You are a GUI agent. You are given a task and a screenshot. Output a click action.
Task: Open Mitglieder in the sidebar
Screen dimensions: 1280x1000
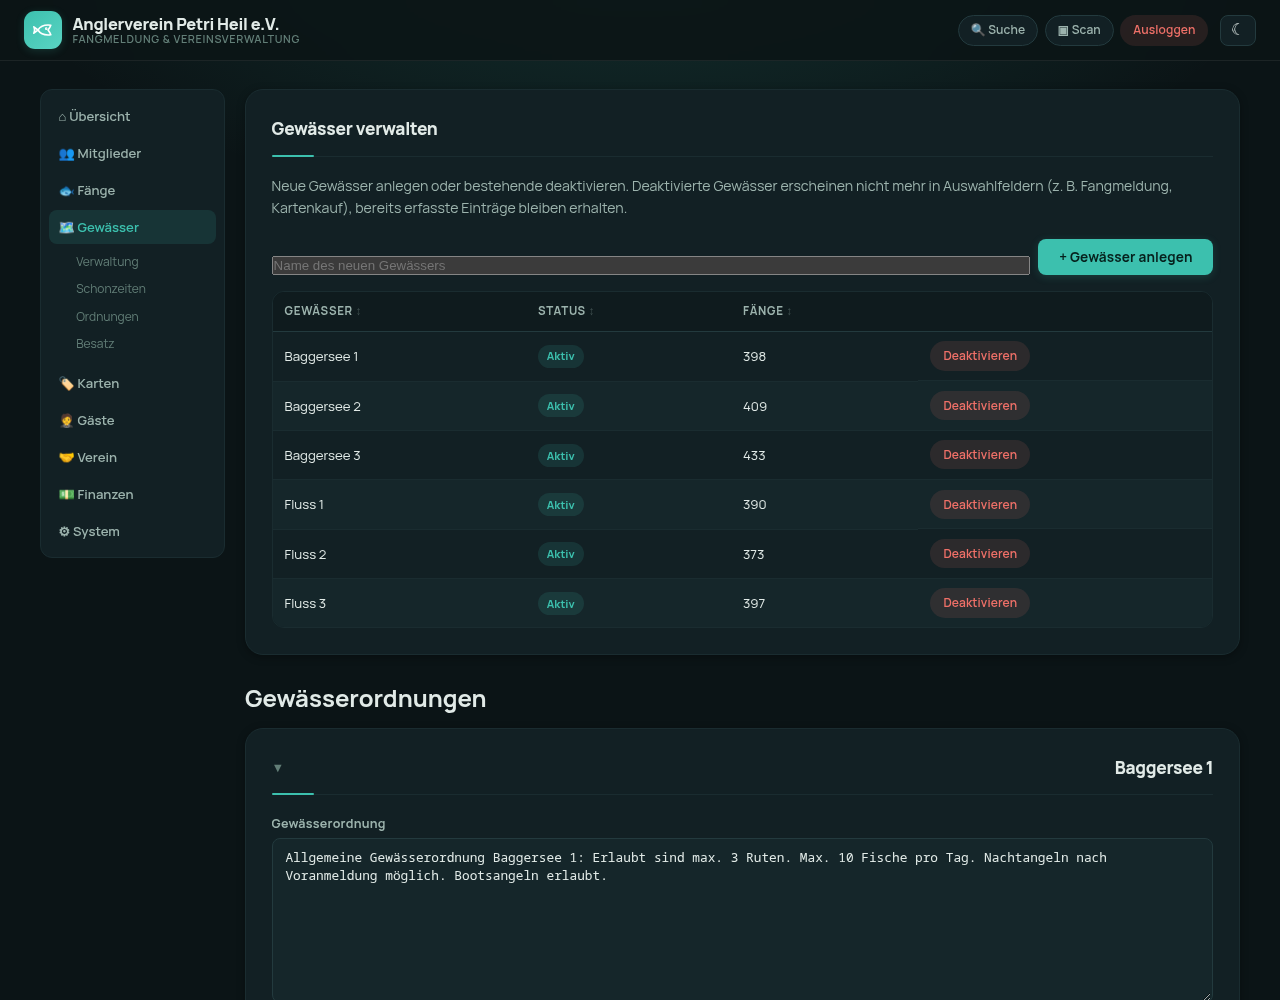point(132,153)
